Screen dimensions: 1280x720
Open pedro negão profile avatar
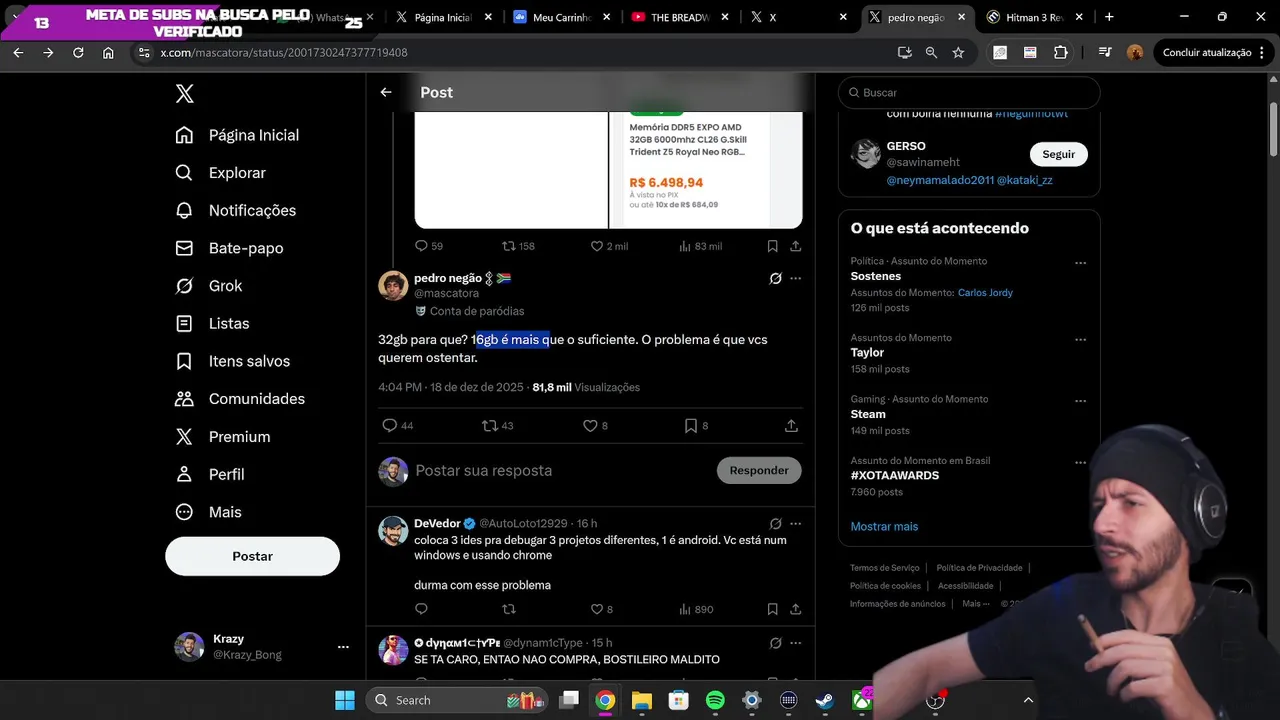click(393, 285)
